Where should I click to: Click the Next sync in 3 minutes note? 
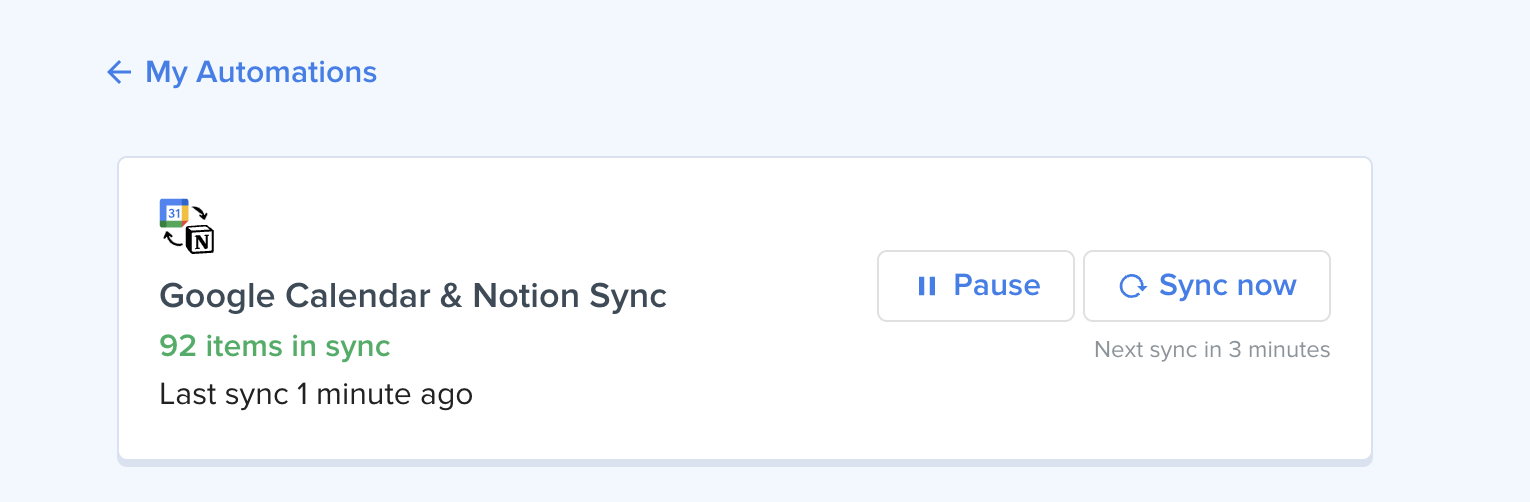click(x=1212, y=349)
